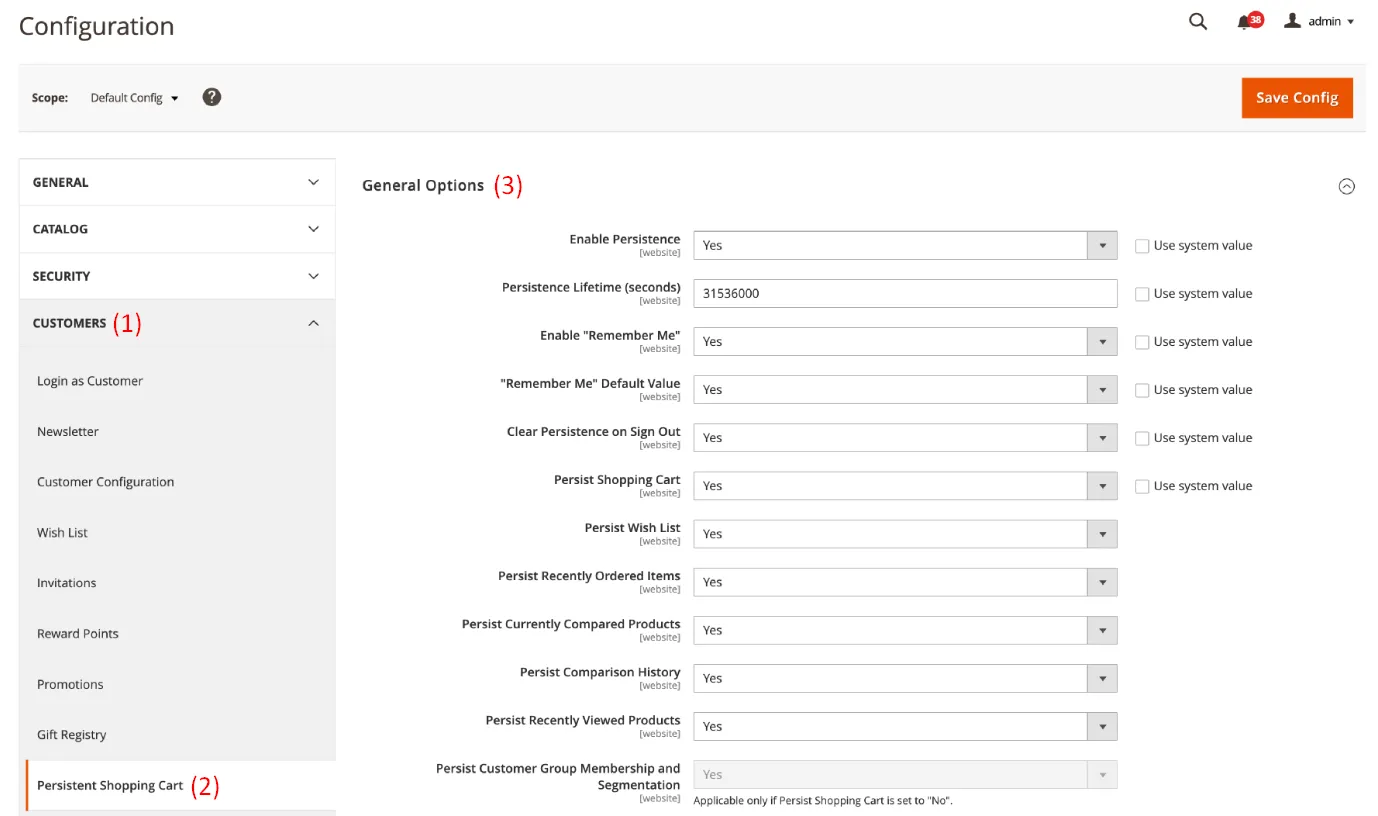Click the admin user account icon
The height and width of the screenshot is (816, 1378).
[x=1292, y=21]
